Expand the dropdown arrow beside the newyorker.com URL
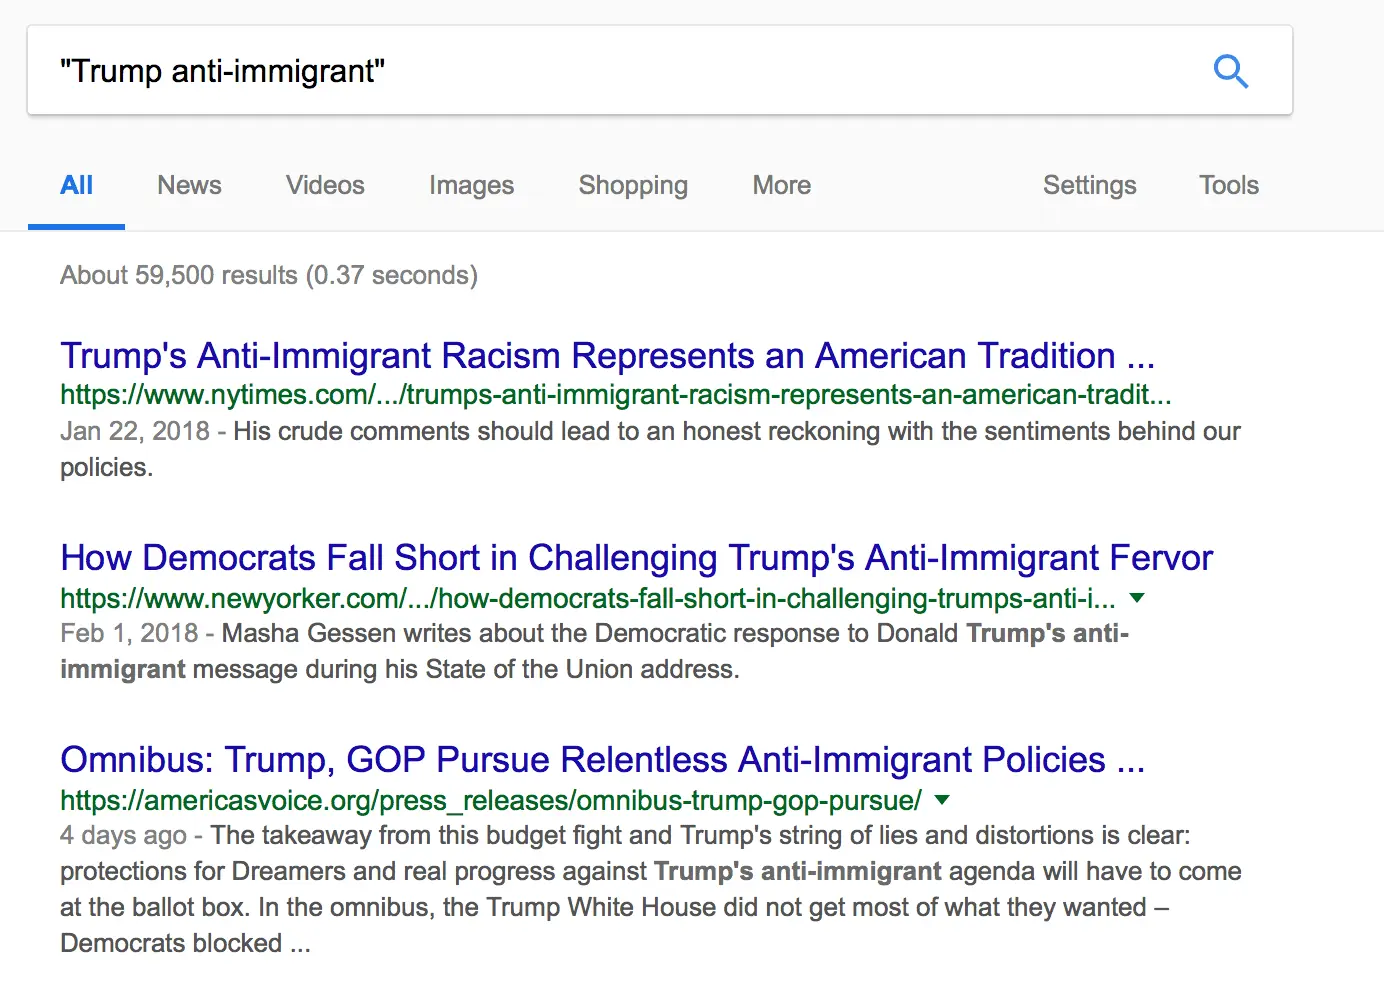1384x988 pixels. coord(1136,598)
